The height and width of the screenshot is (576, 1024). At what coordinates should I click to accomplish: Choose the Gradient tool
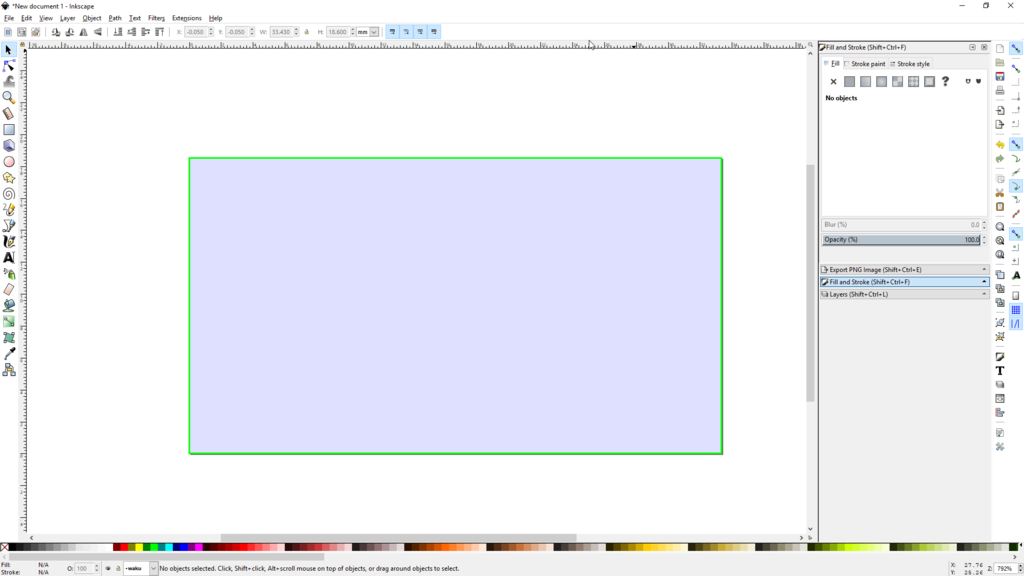pyautogui.click(x=8, y=321)
